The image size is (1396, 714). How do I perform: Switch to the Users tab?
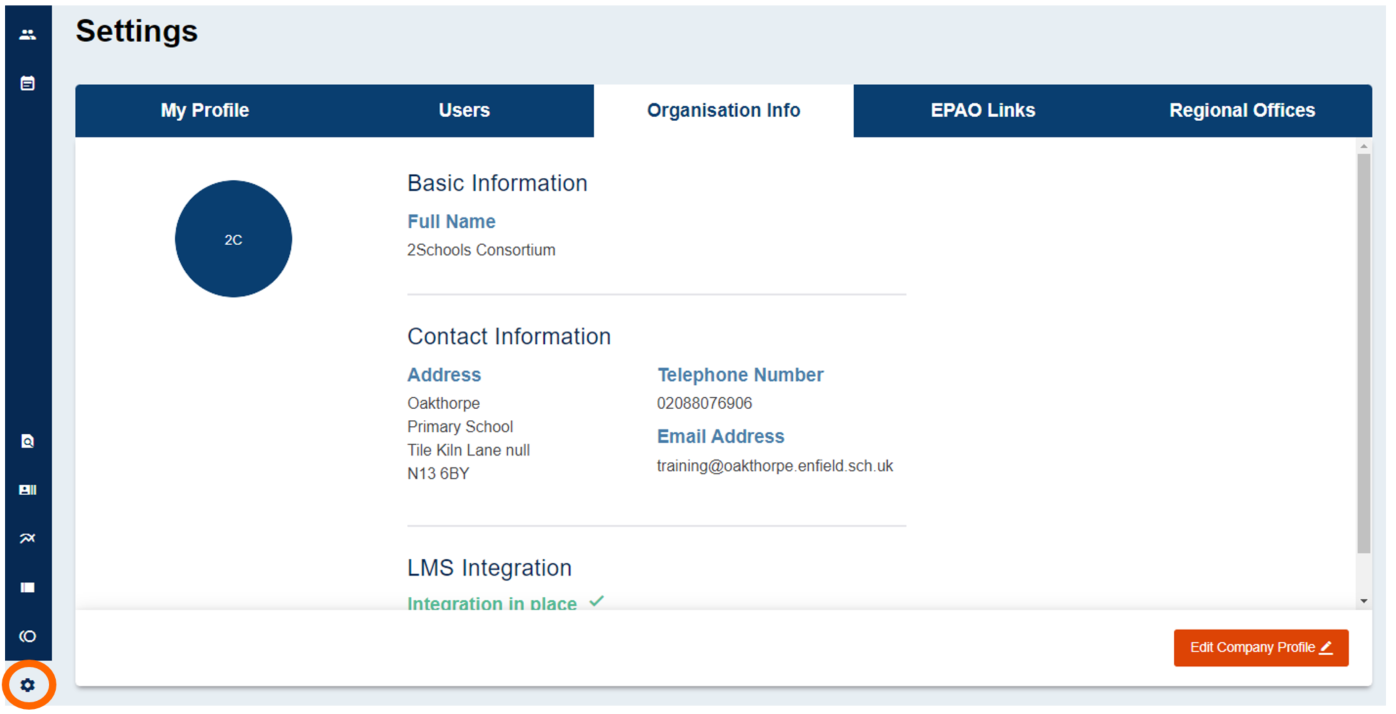pyautogui.click(x=464, y=110)
